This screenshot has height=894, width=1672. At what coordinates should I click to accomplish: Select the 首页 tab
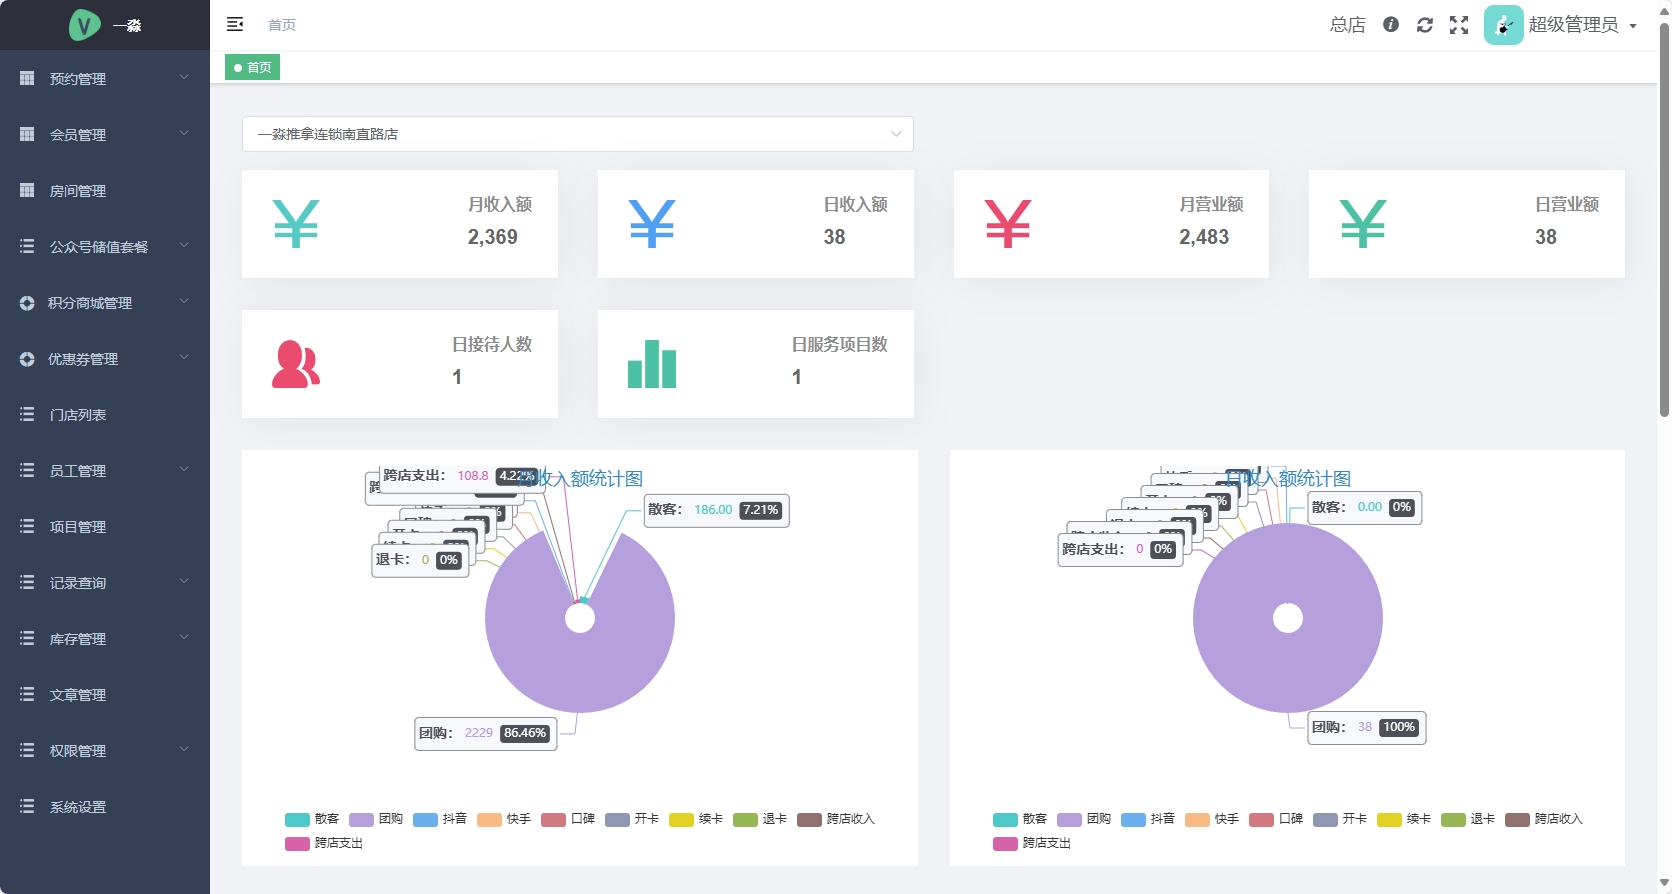pyautogui.click(x=252, y=67)
